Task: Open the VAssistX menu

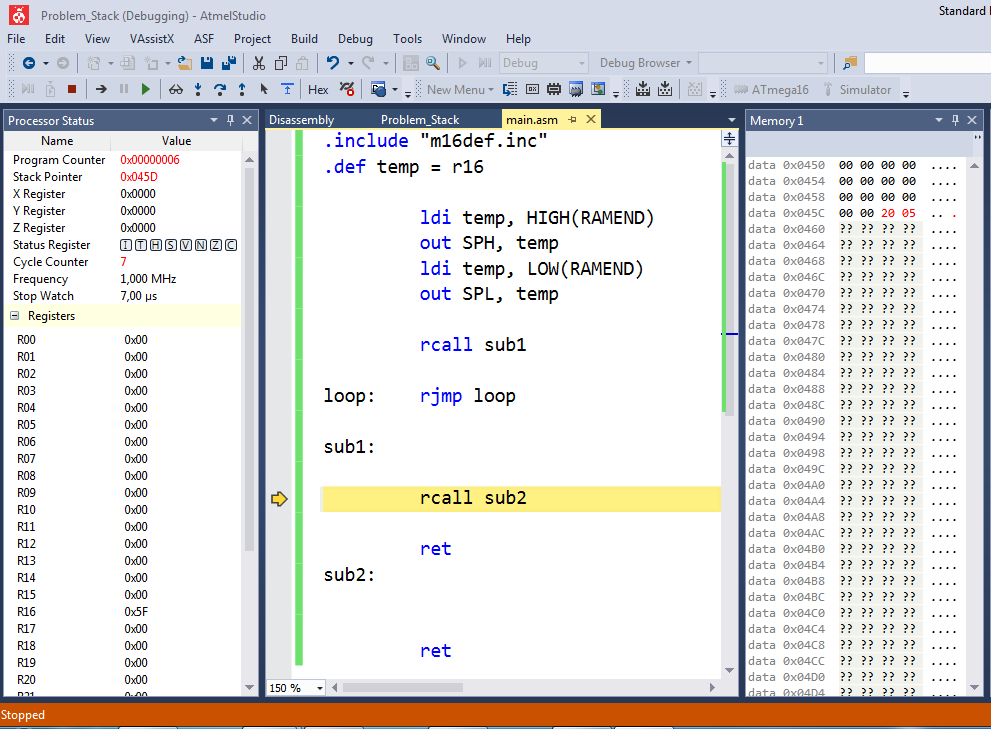Action: tap(152, 39)
